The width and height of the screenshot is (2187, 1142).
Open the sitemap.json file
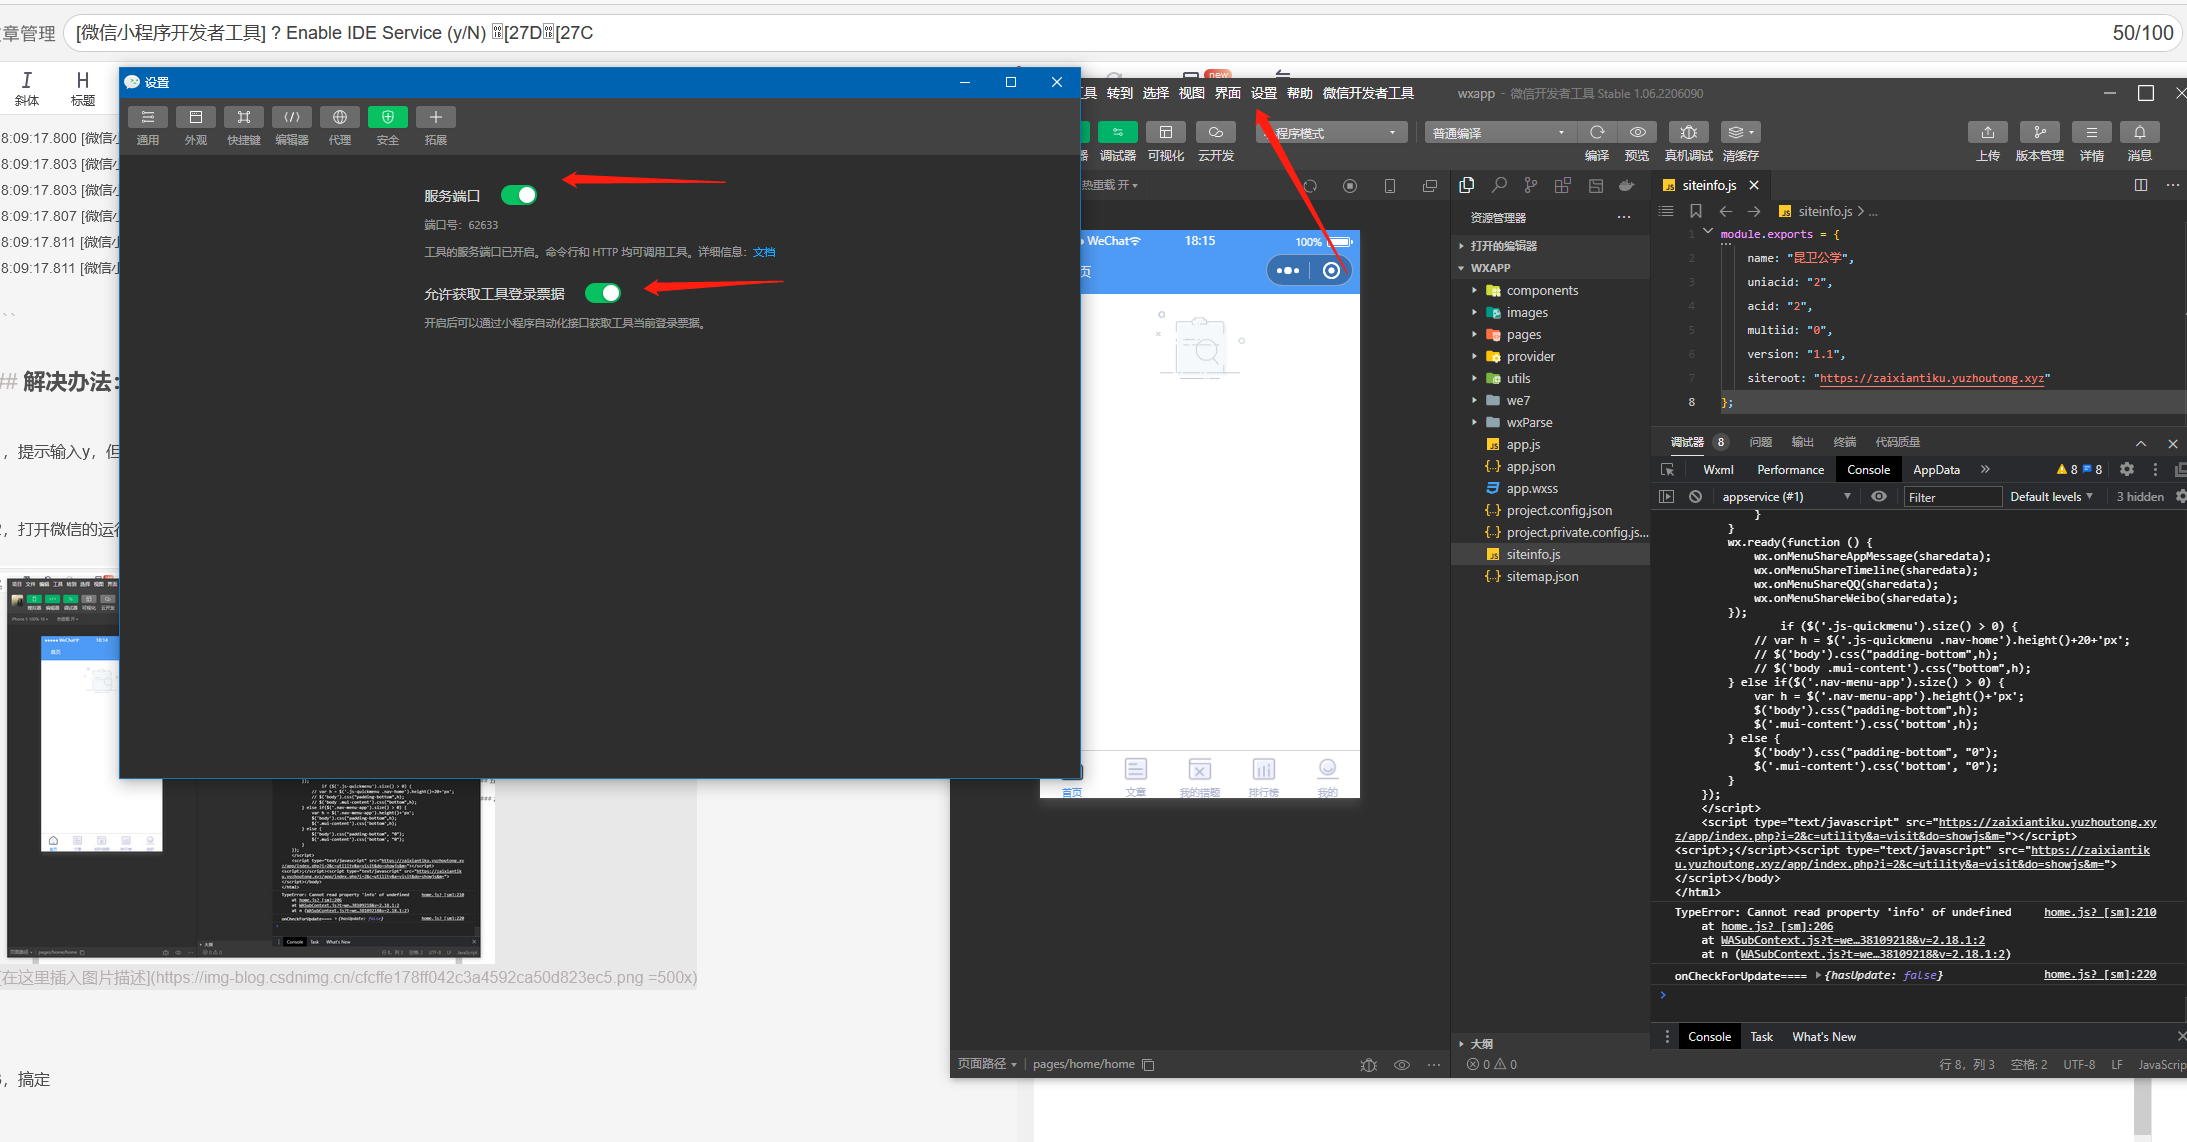[x=1542, y=576]
